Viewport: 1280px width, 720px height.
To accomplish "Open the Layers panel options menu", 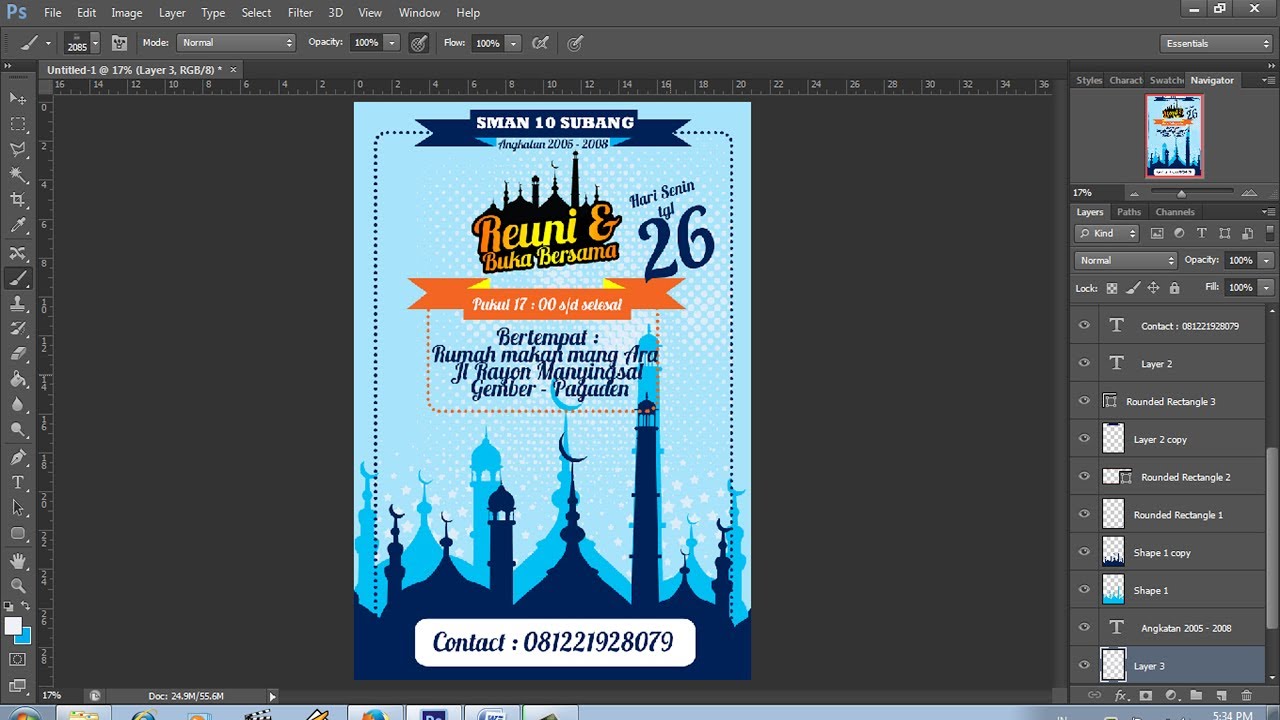I will (x=1268, y=212).
